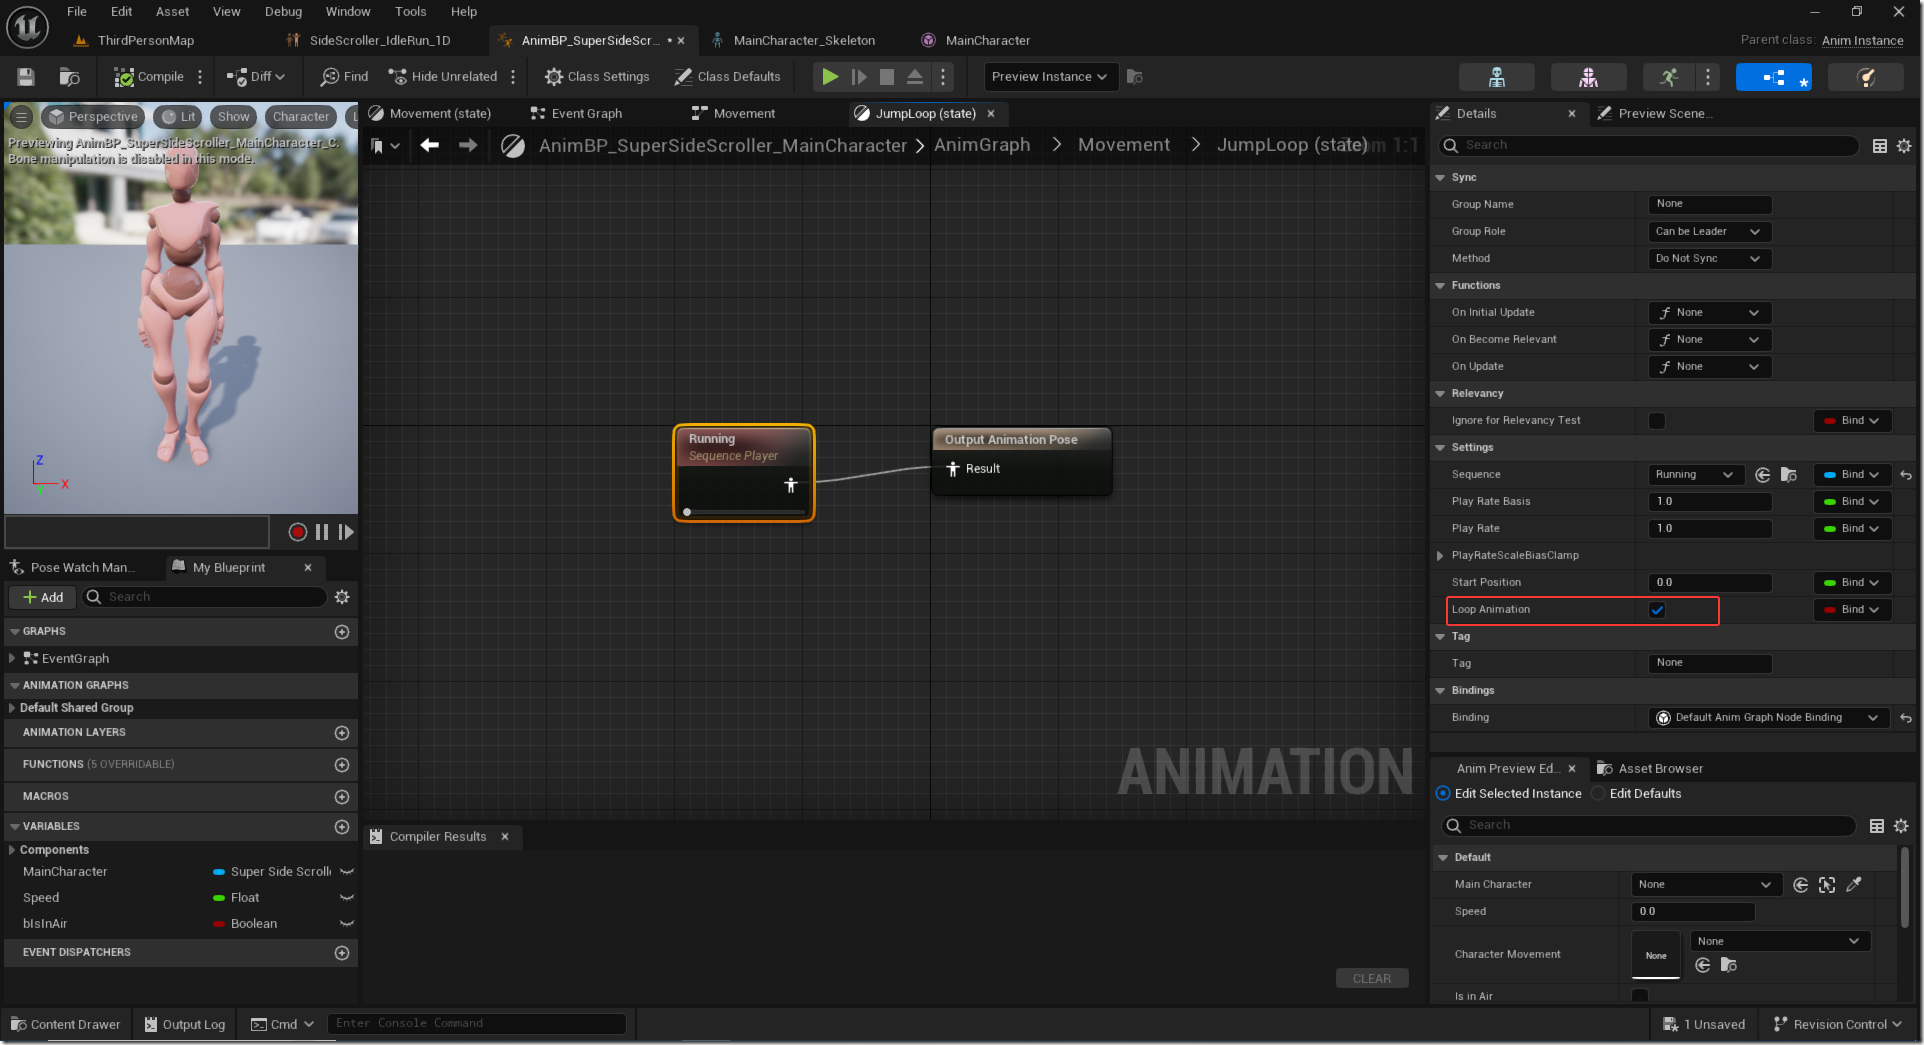The height and width of the screenshot is (1045, 1924).
Task: Click the Play Rate value field
Action: click(x=1710, y=529)
